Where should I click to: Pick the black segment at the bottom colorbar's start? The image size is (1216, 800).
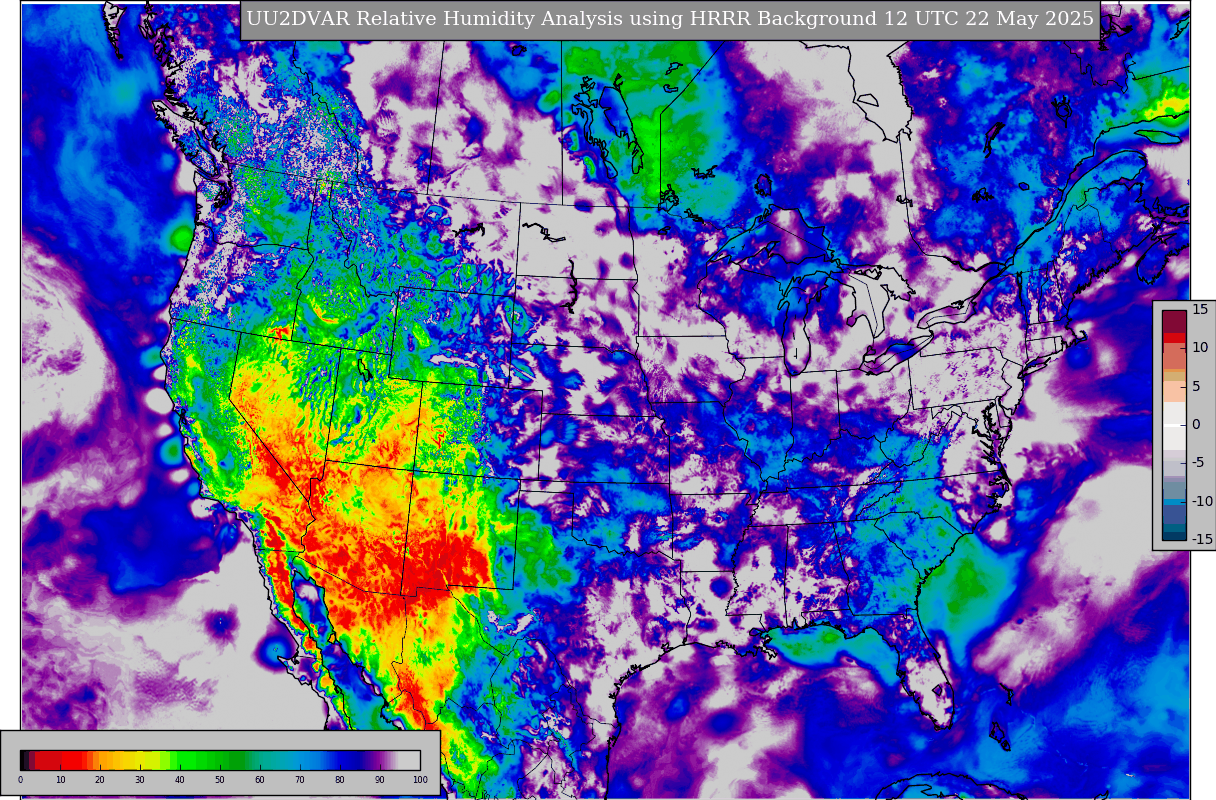(23, 760)
